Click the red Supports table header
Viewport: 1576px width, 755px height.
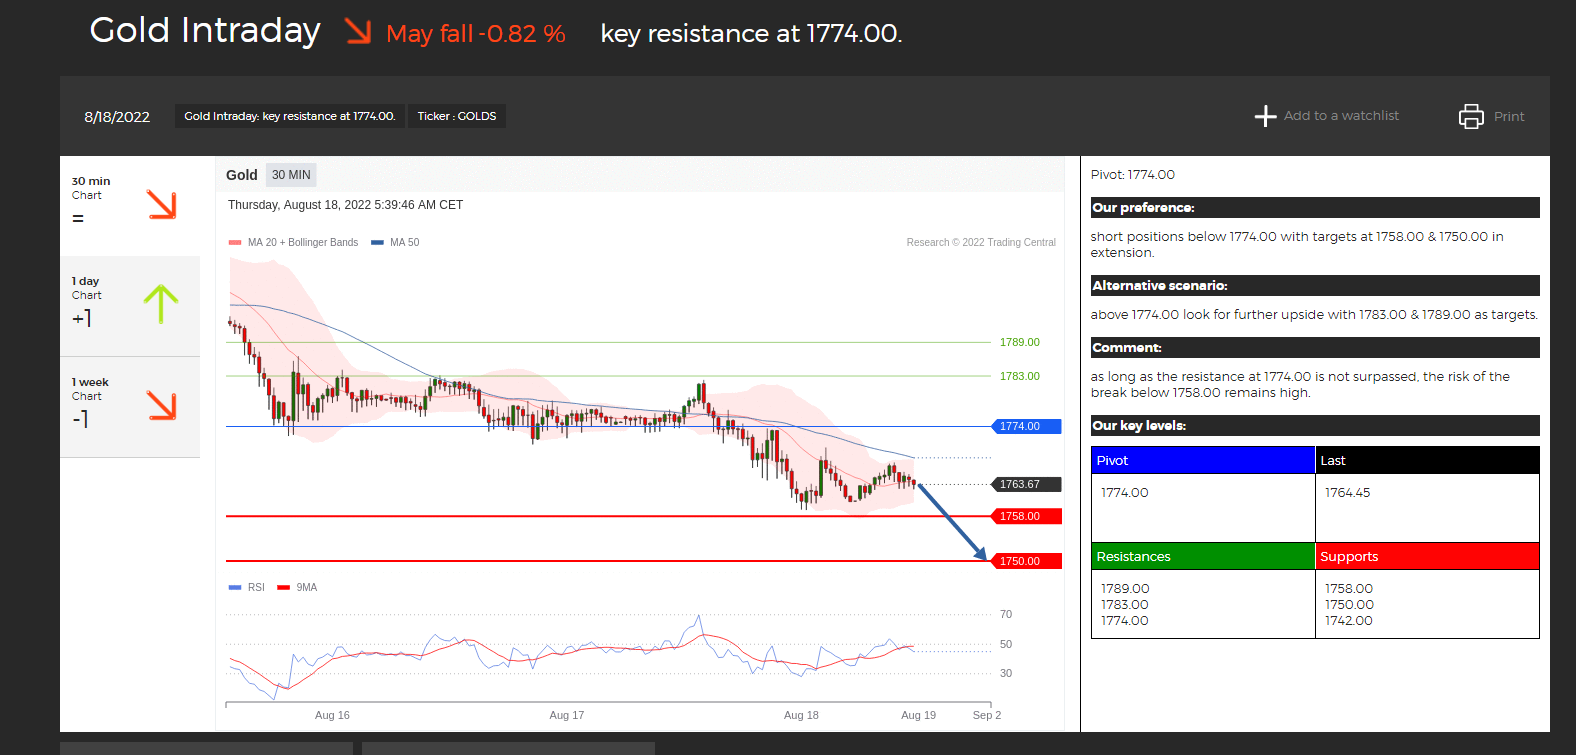pyautogui.click(x=1427, y=556)
